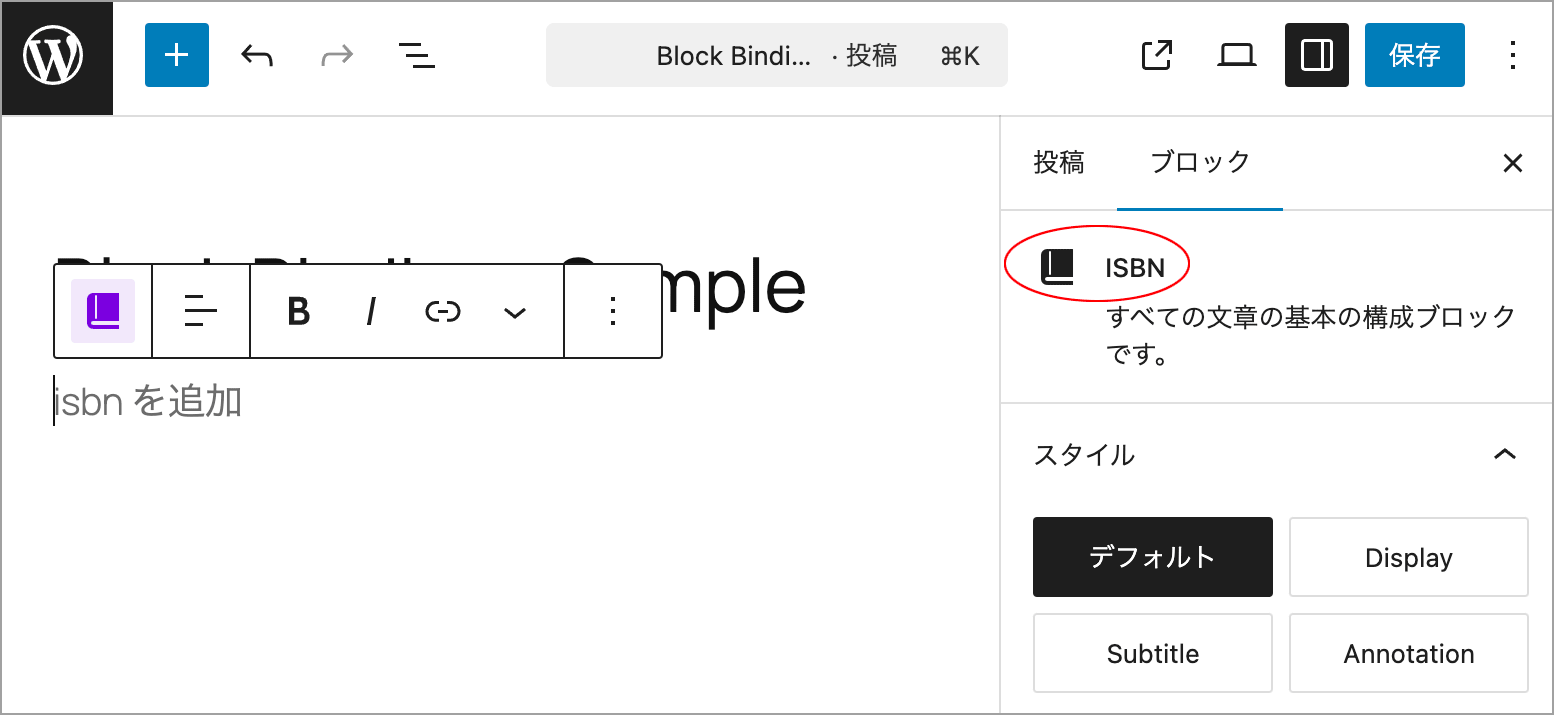
Task: Insert a link with the link icon
Action: coord(443,311)
